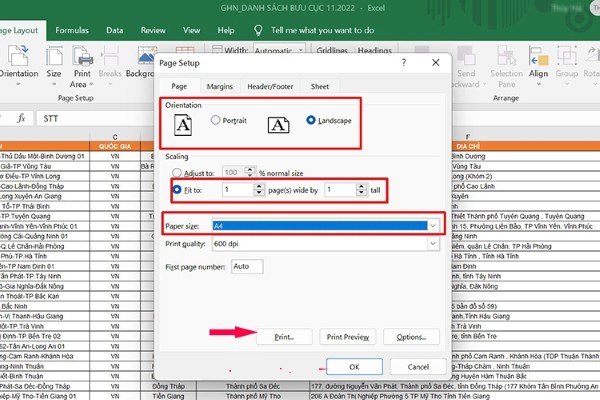This screenshot has height=400, width=600.
Task: Select the Landscape orientation option
Action: pos(310,121)
